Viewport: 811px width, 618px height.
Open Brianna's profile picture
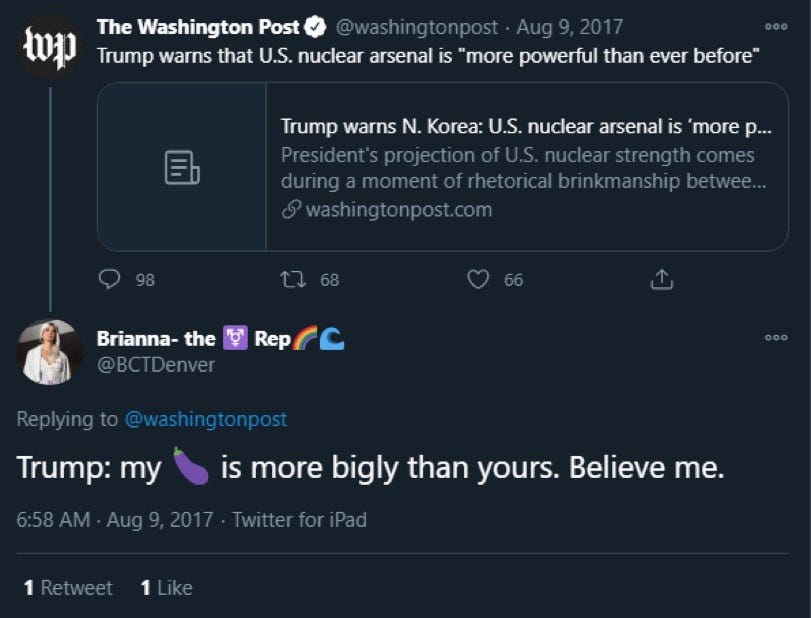coord(50,351)
